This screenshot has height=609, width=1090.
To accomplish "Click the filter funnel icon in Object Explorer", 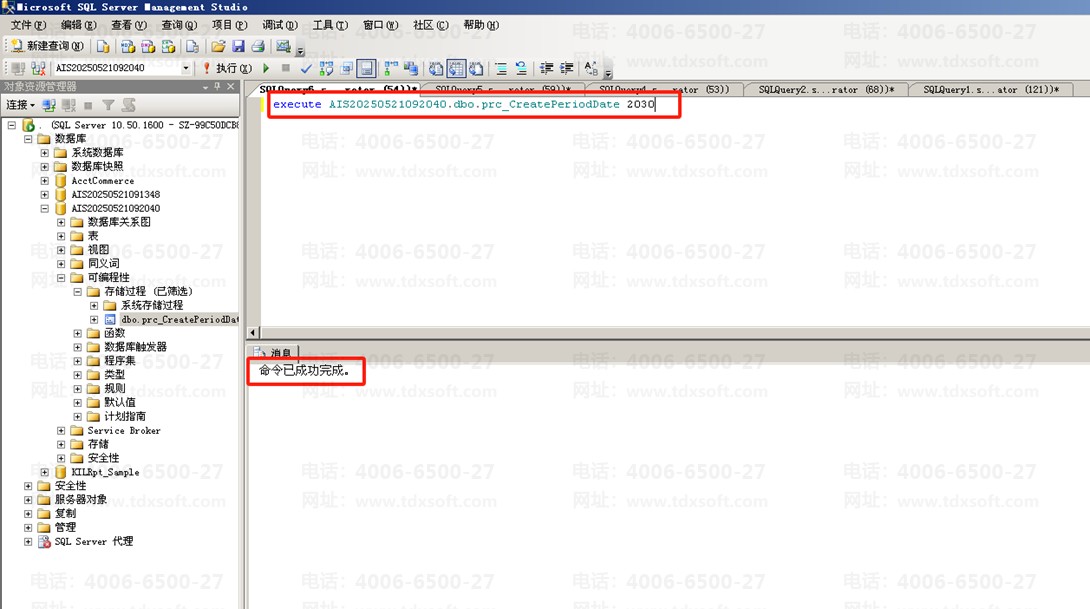I will point(108,105).
